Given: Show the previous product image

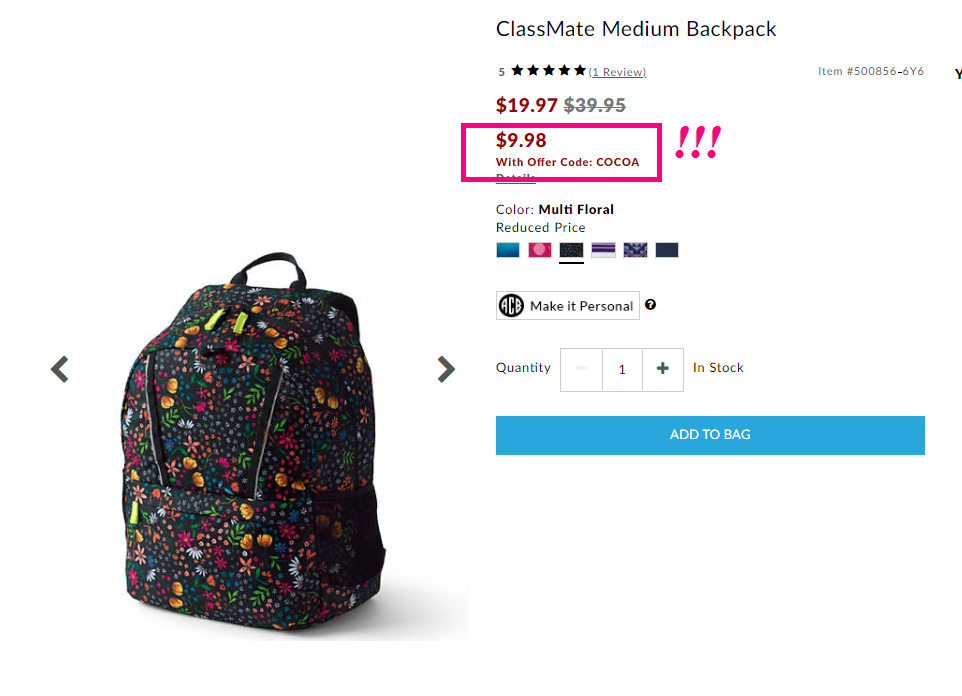Looking at the screenshot, I should [60, 369].
